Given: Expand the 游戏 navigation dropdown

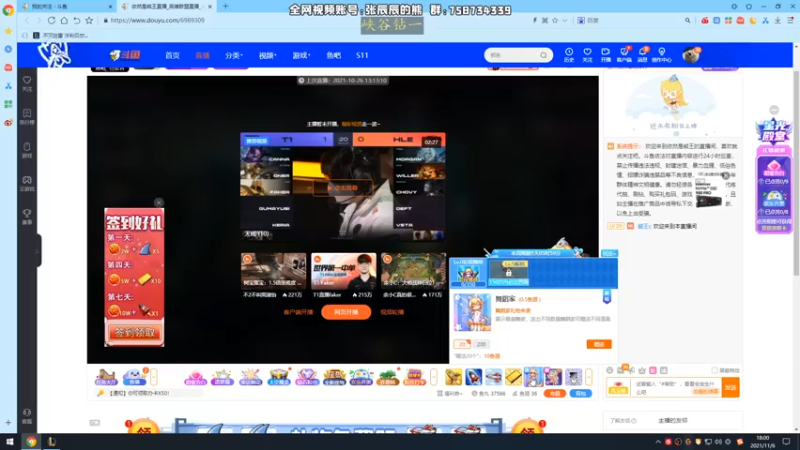Looking at the screenshot, I should [x=301, y=55].
